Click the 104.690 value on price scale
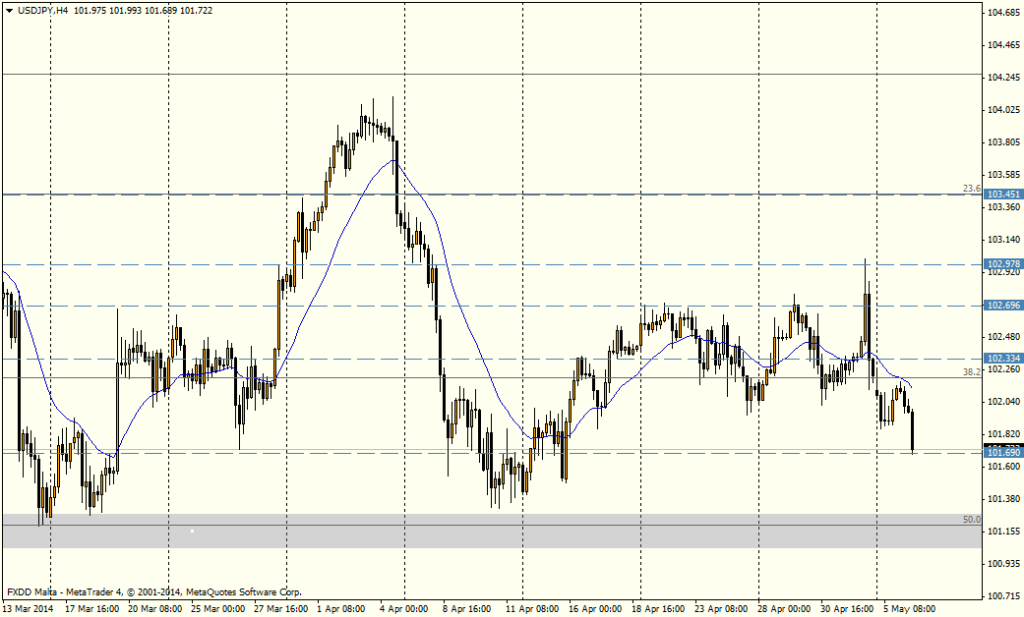 click(1003, 13)
